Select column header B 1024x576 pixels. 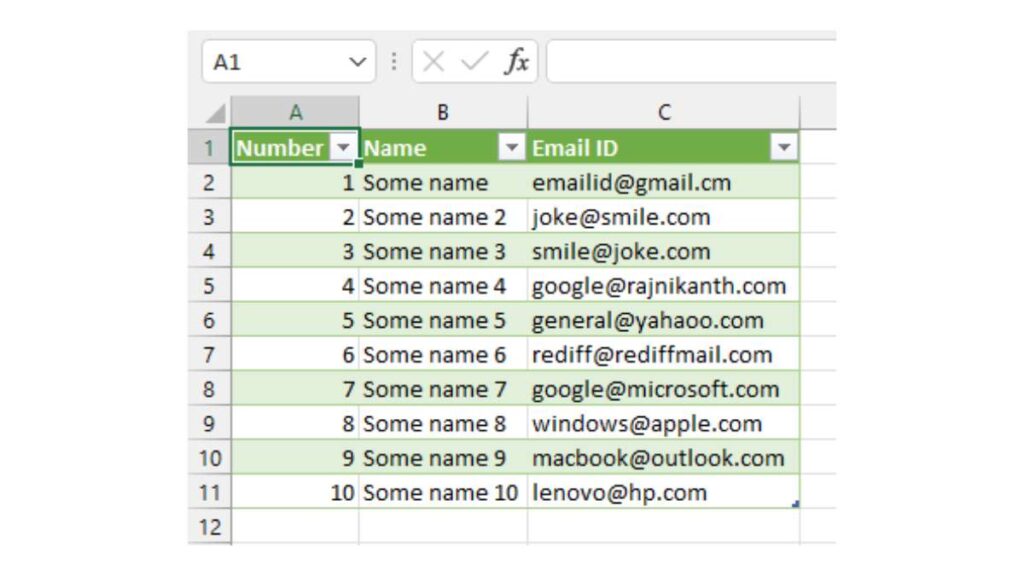(443, 111)
